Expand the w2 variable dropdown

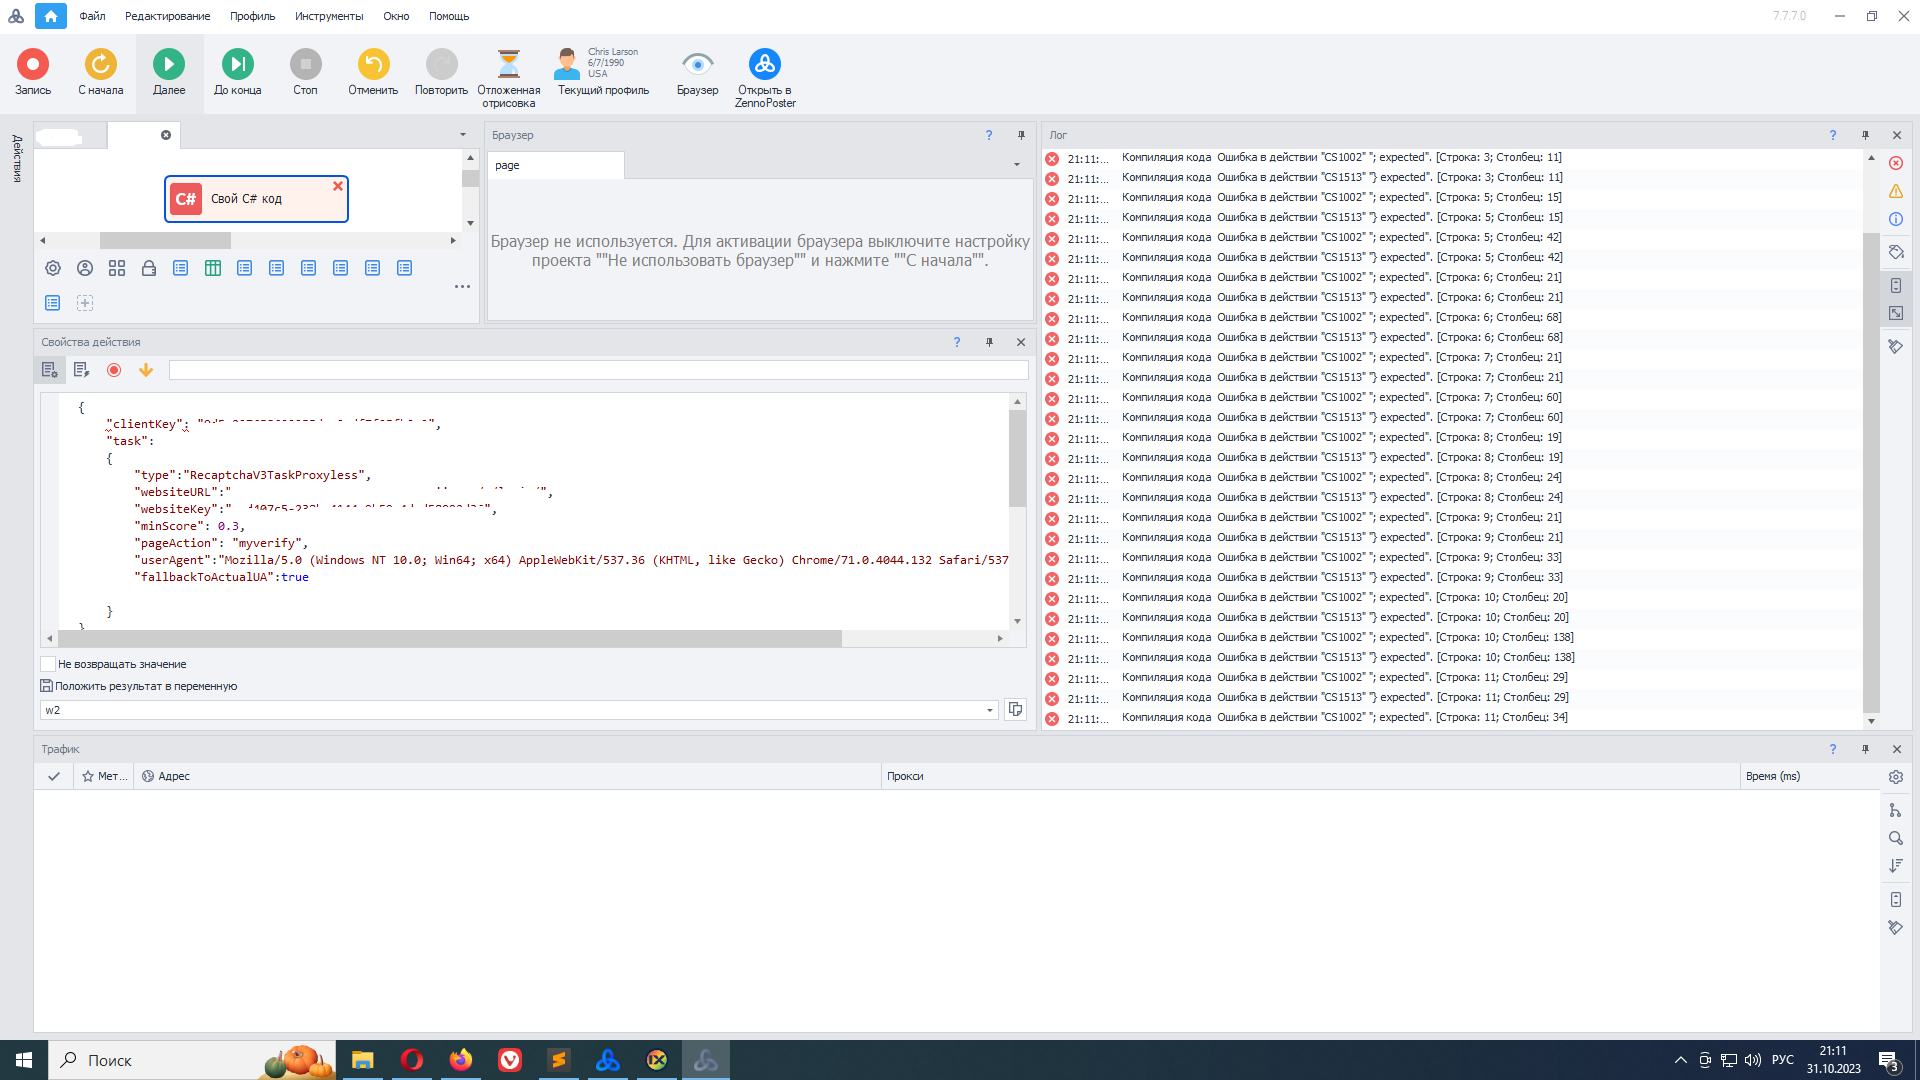pos(990,710)
